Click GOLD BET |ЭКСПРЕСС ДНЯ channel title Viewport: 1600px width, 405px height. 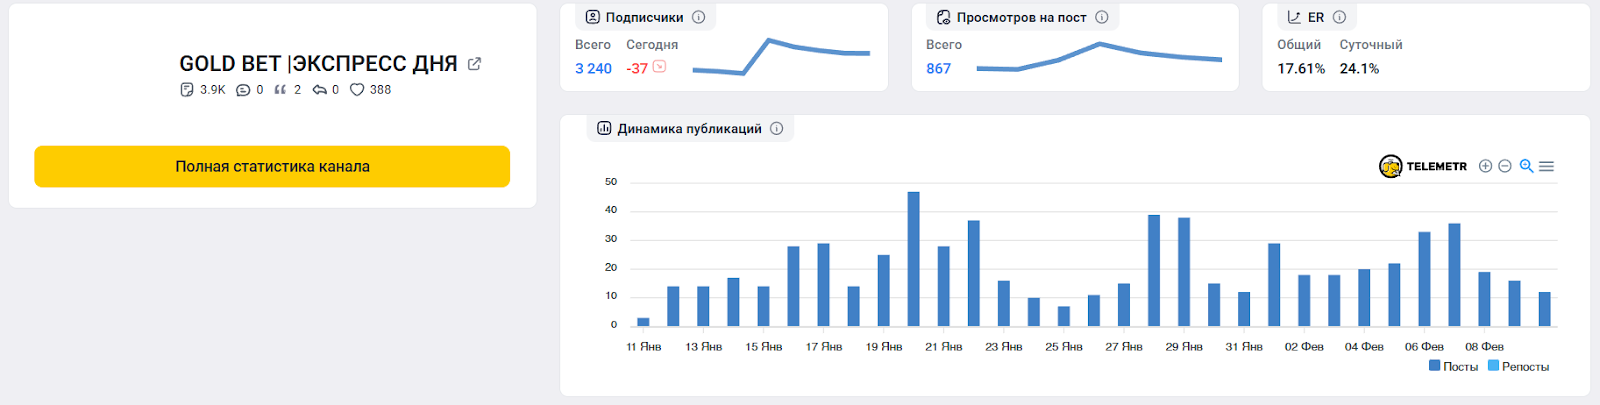click(318, 64)
